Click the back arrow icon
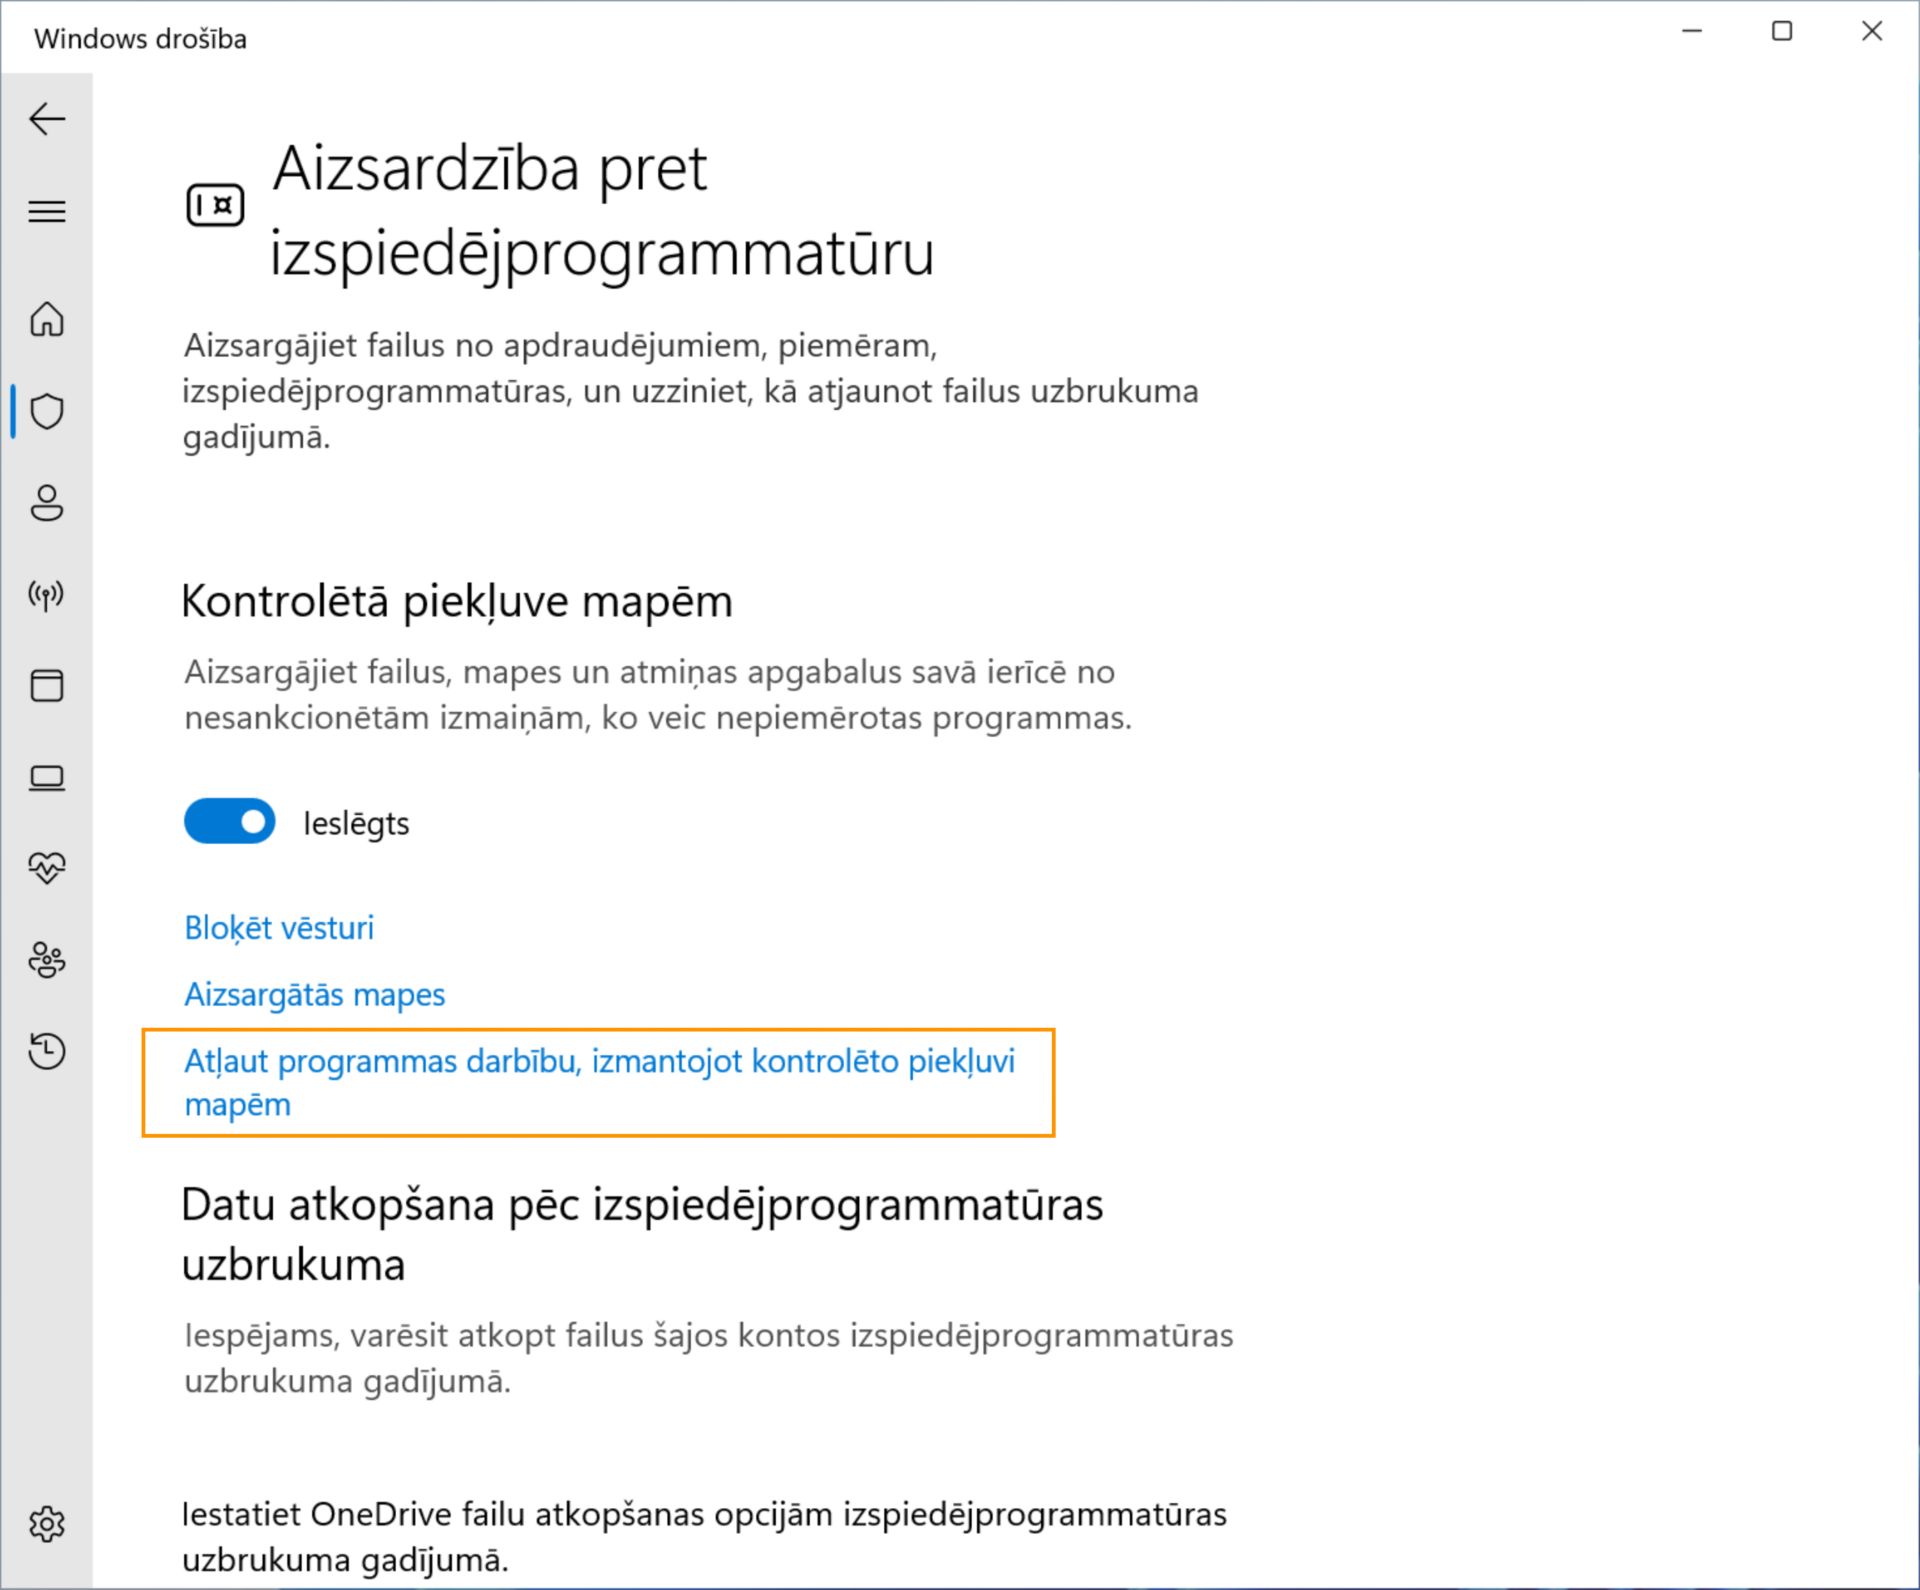 pyautogui.click(x=47, y=119)
